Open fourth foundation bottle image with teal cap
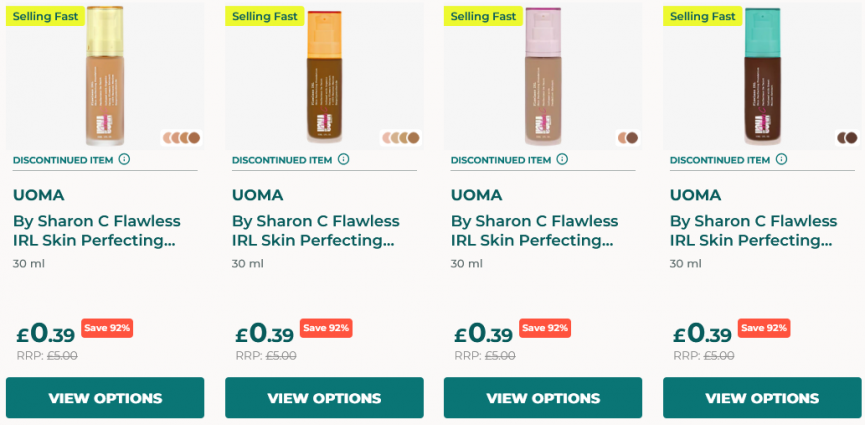 [762, 75]
